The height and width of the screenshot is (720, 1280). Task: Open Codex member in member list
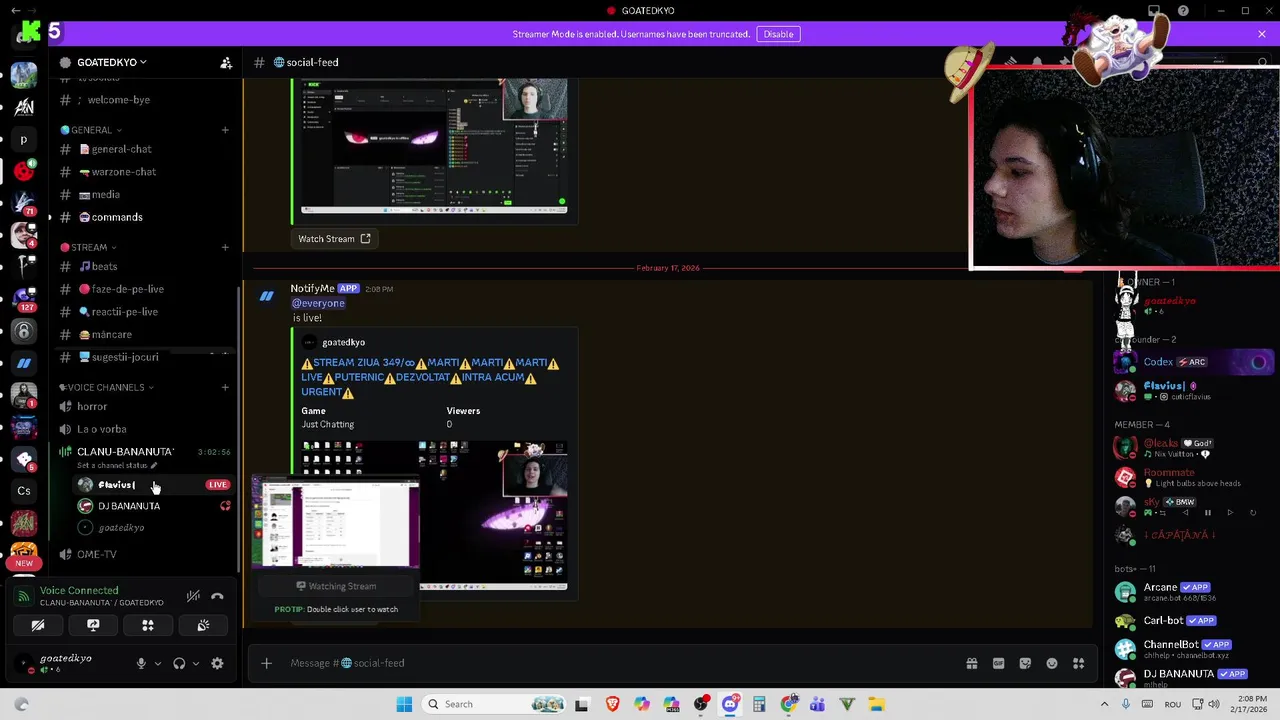pos(1194,362)
